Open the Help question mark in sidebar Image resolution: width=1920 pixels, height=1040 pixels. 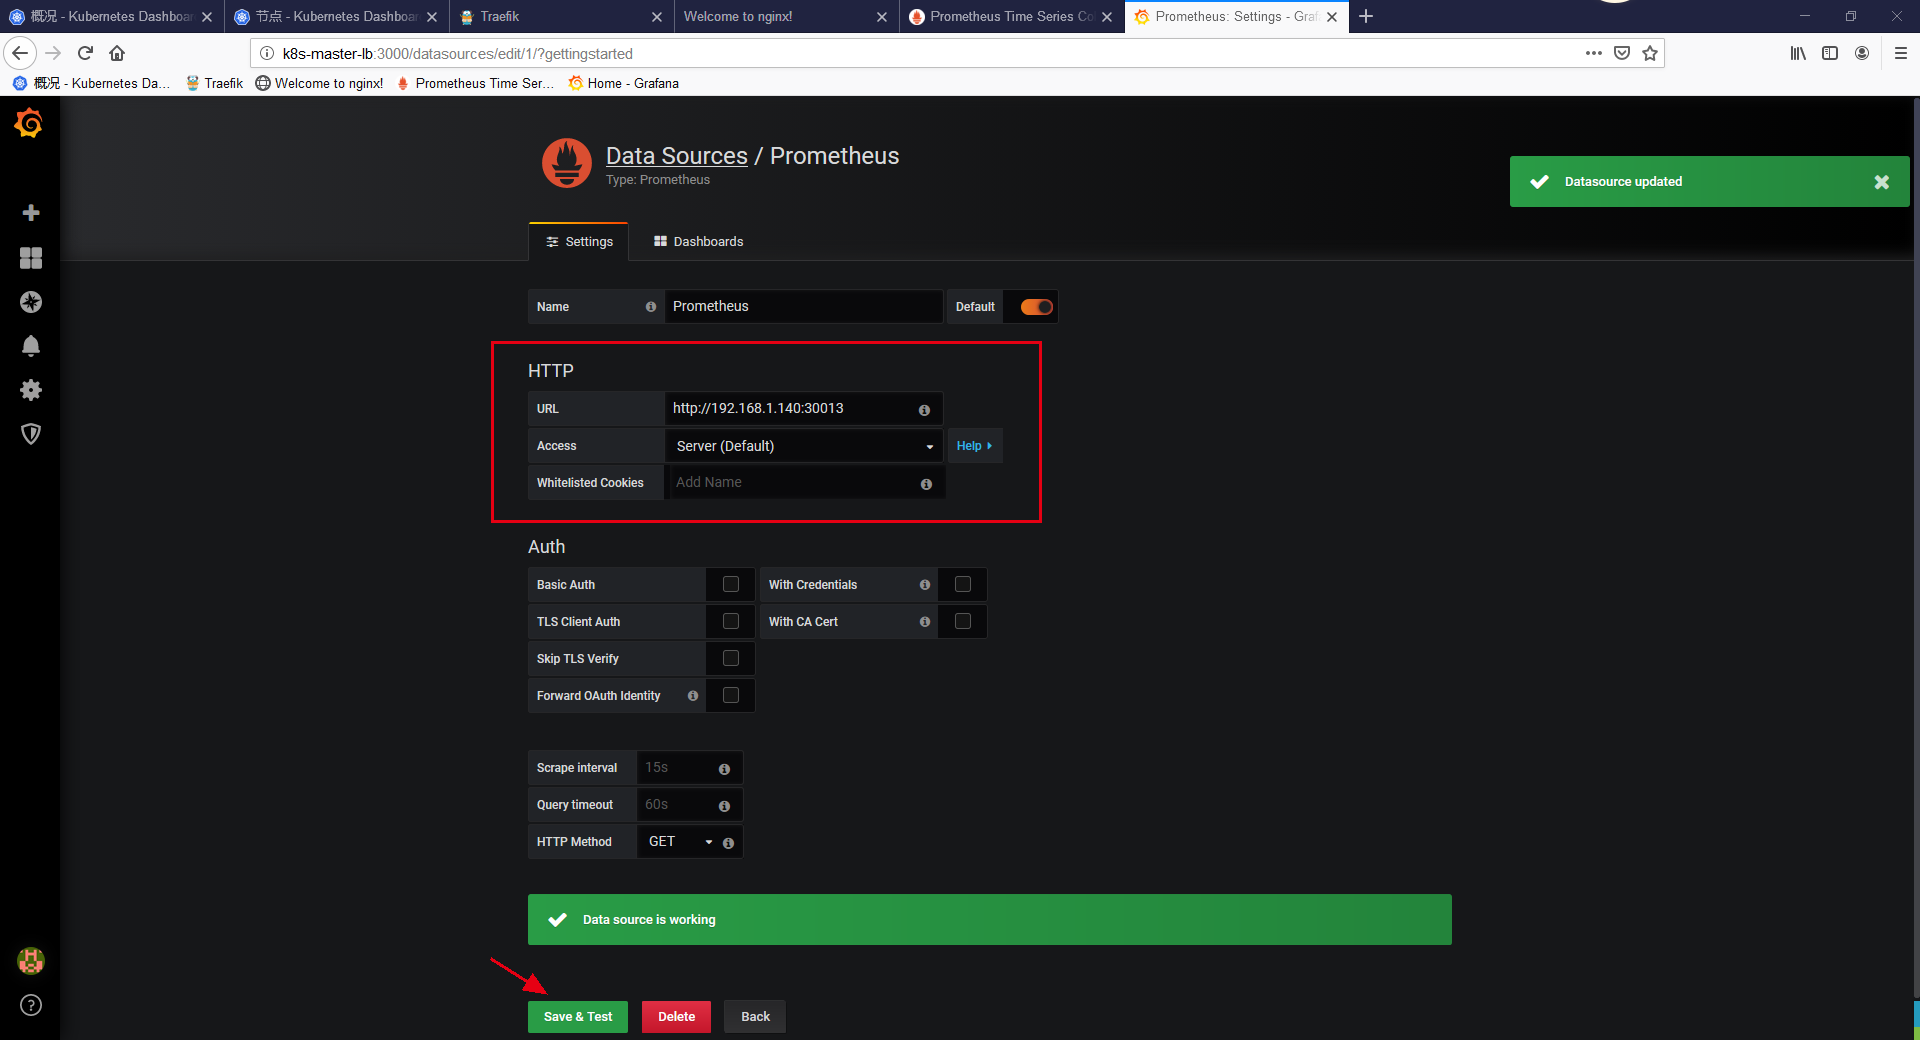31,1005
